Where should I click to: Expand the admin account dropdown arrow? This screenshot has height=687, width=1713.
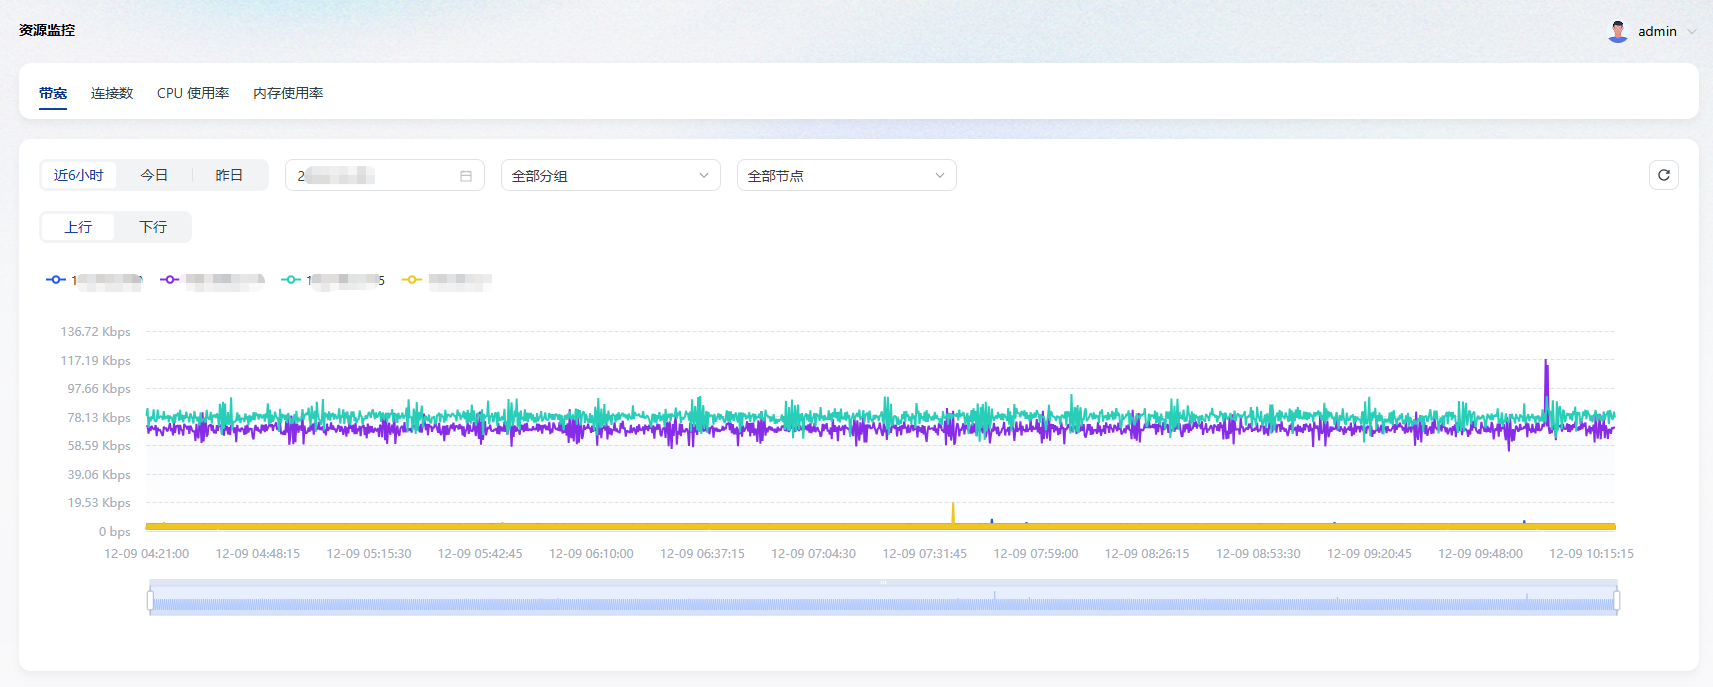coord(1692,31)
